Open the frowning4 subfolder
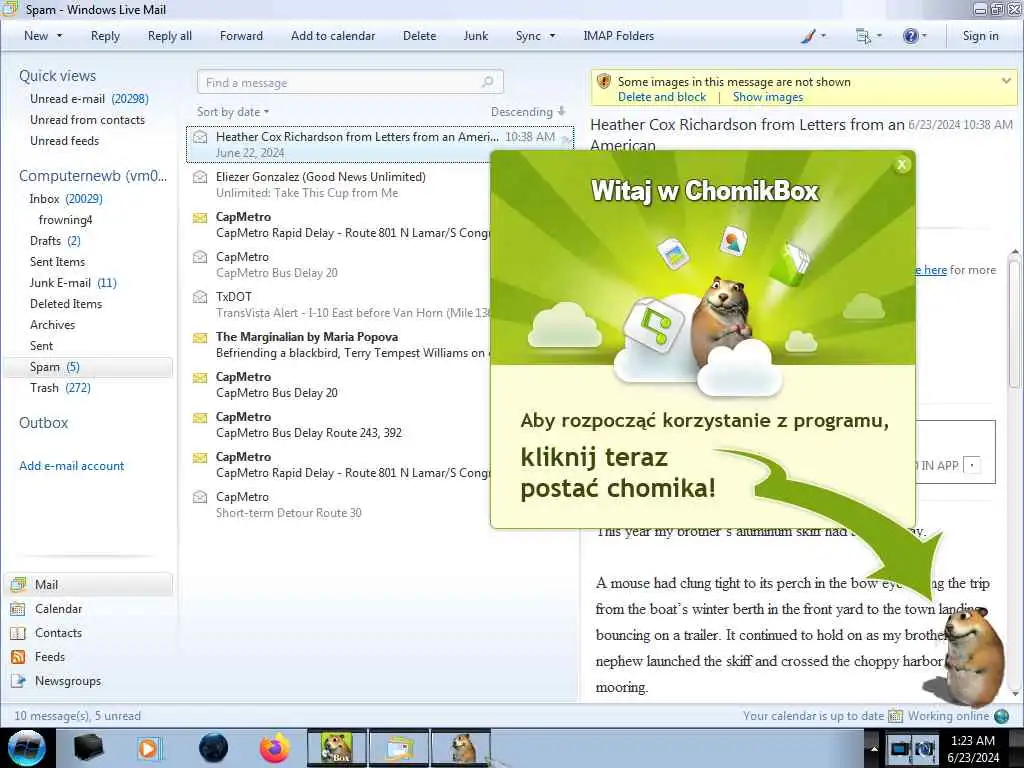Image resolution: width=1024 pixels, height=768 pixels. point(65,219)
